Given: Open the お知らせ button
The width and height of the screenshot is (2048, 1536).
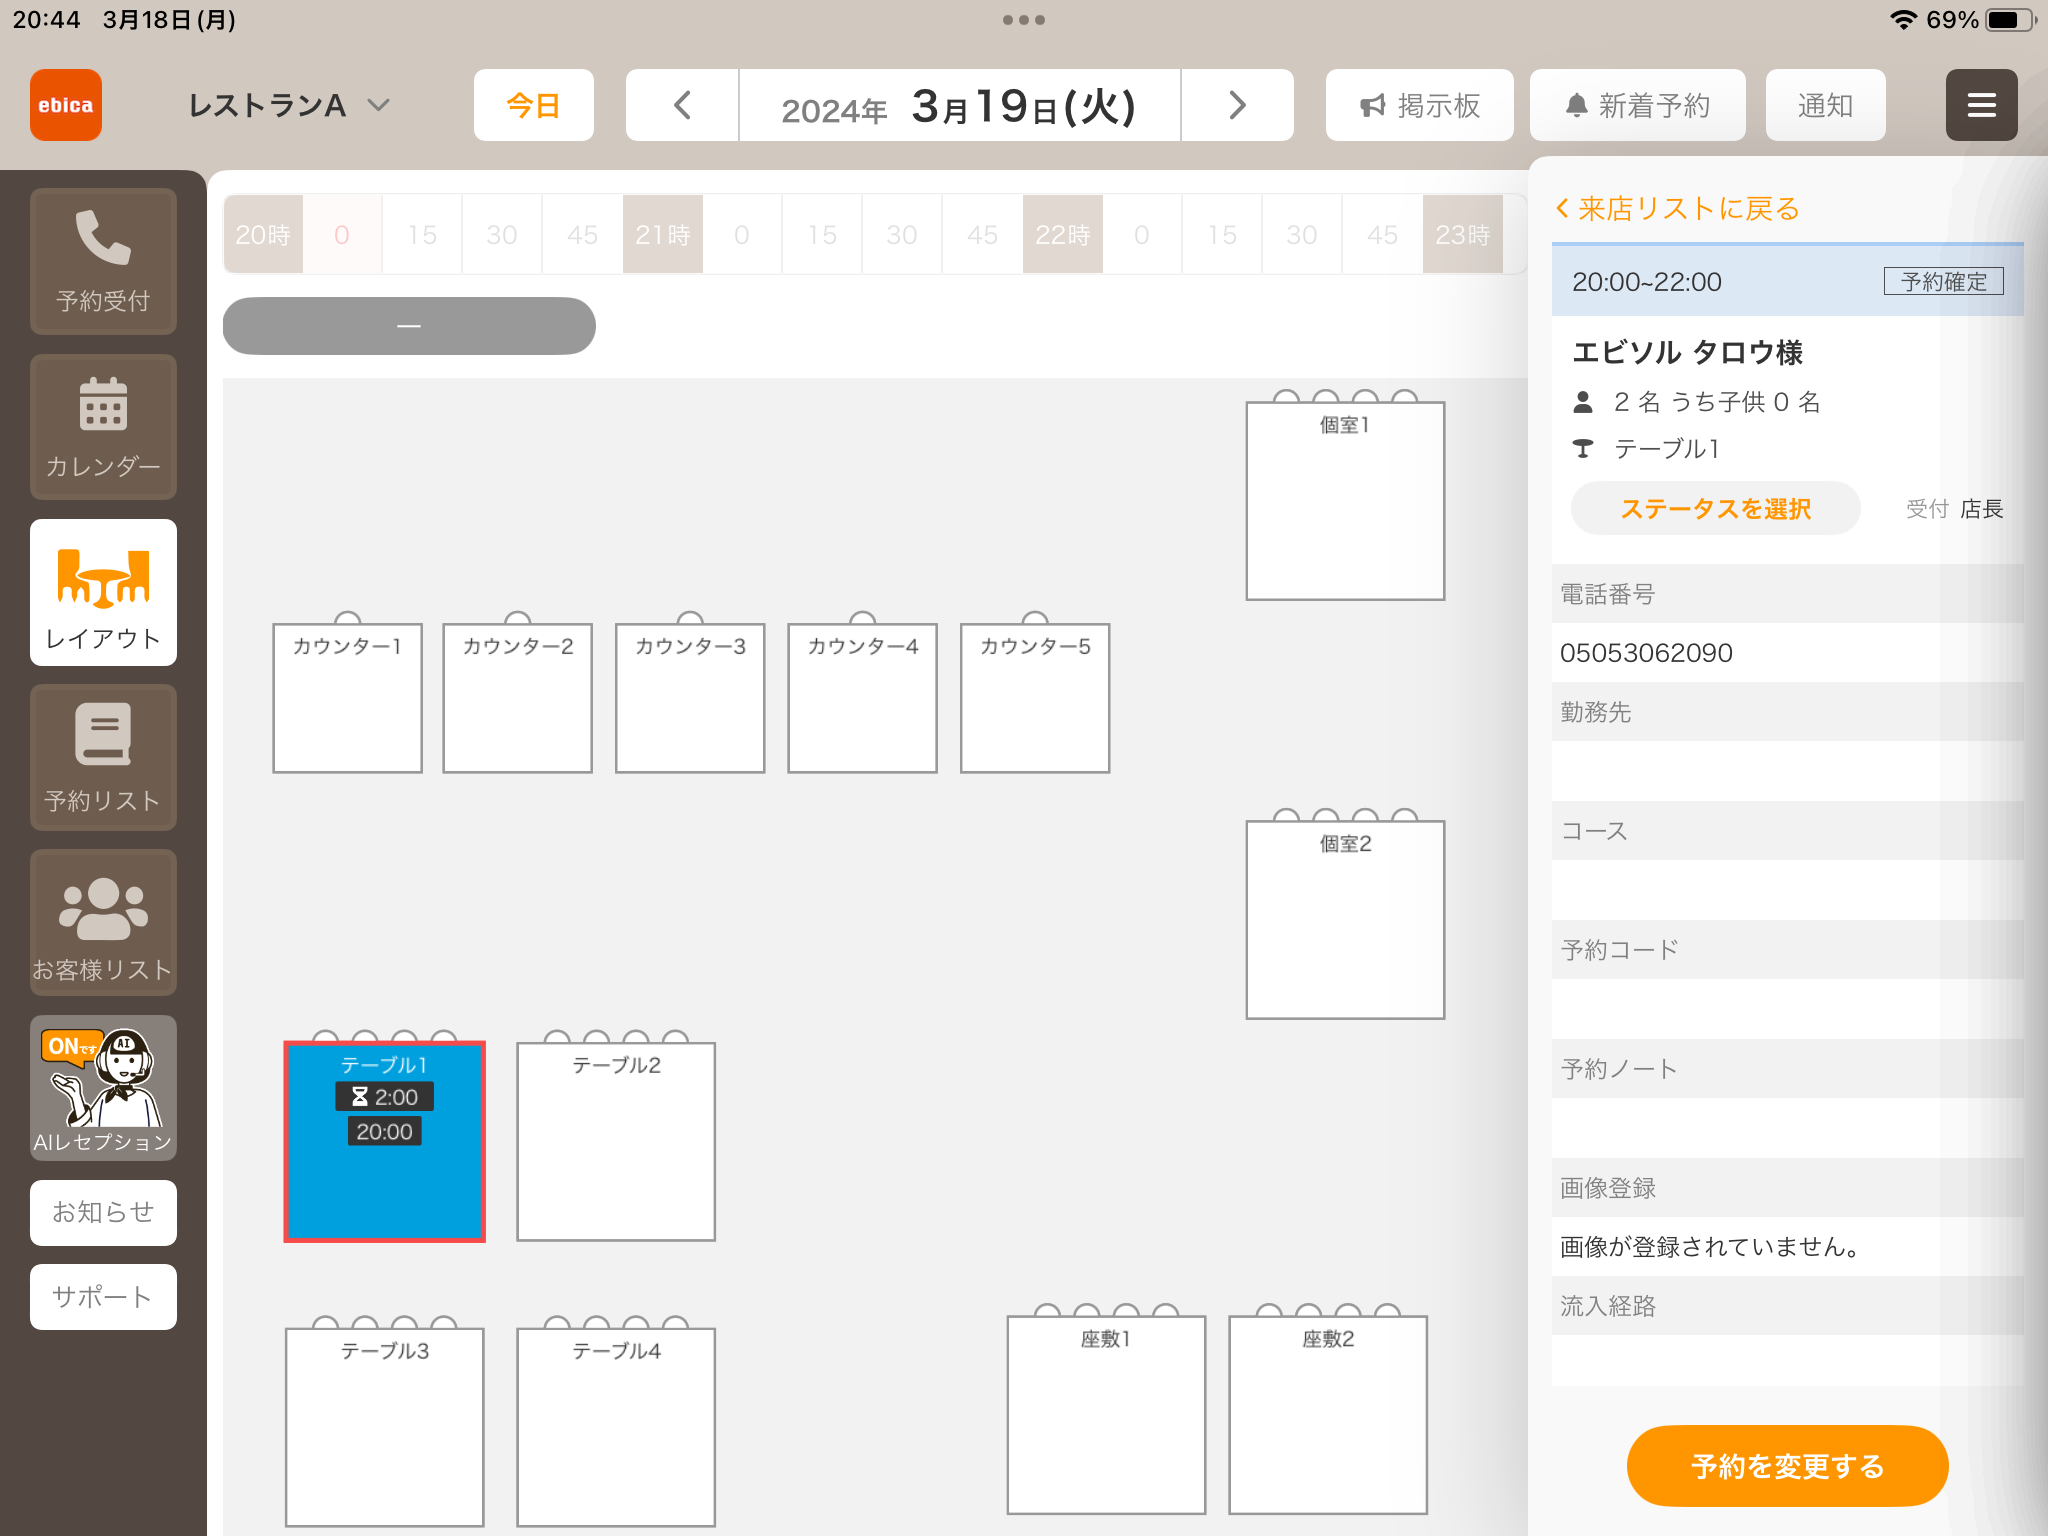Looking at the screenshot, I should [x=103, y=1213].
